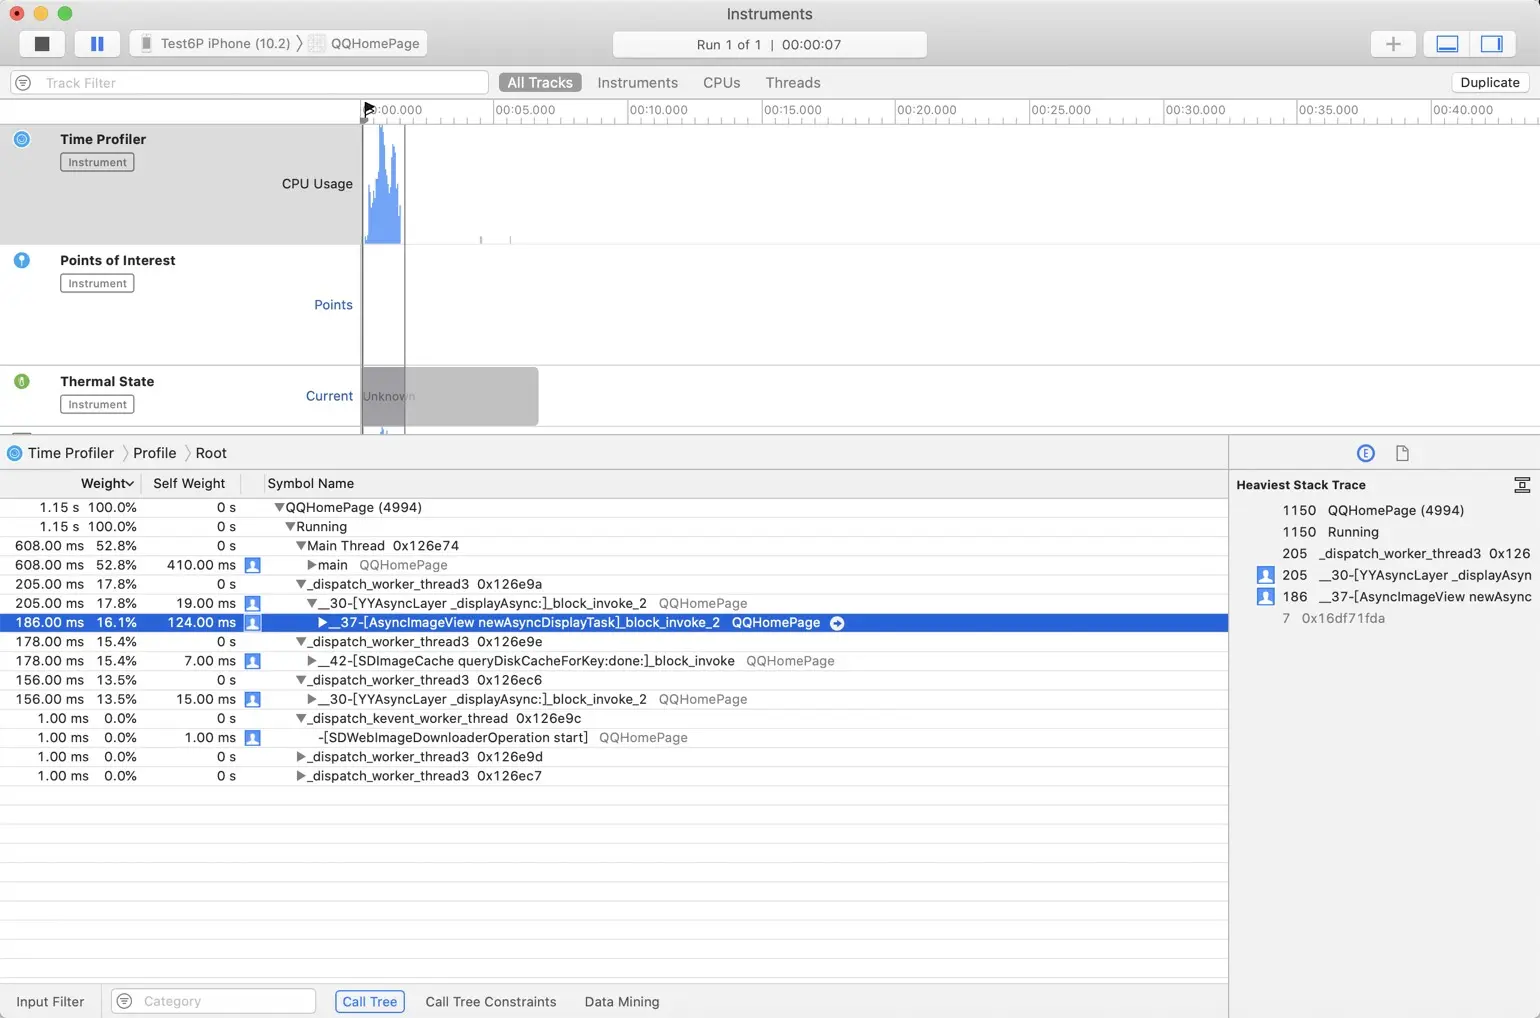Select the Time Profiler track icon
The width and height of the screenshot is (1540, 1018).
[22, 139]
